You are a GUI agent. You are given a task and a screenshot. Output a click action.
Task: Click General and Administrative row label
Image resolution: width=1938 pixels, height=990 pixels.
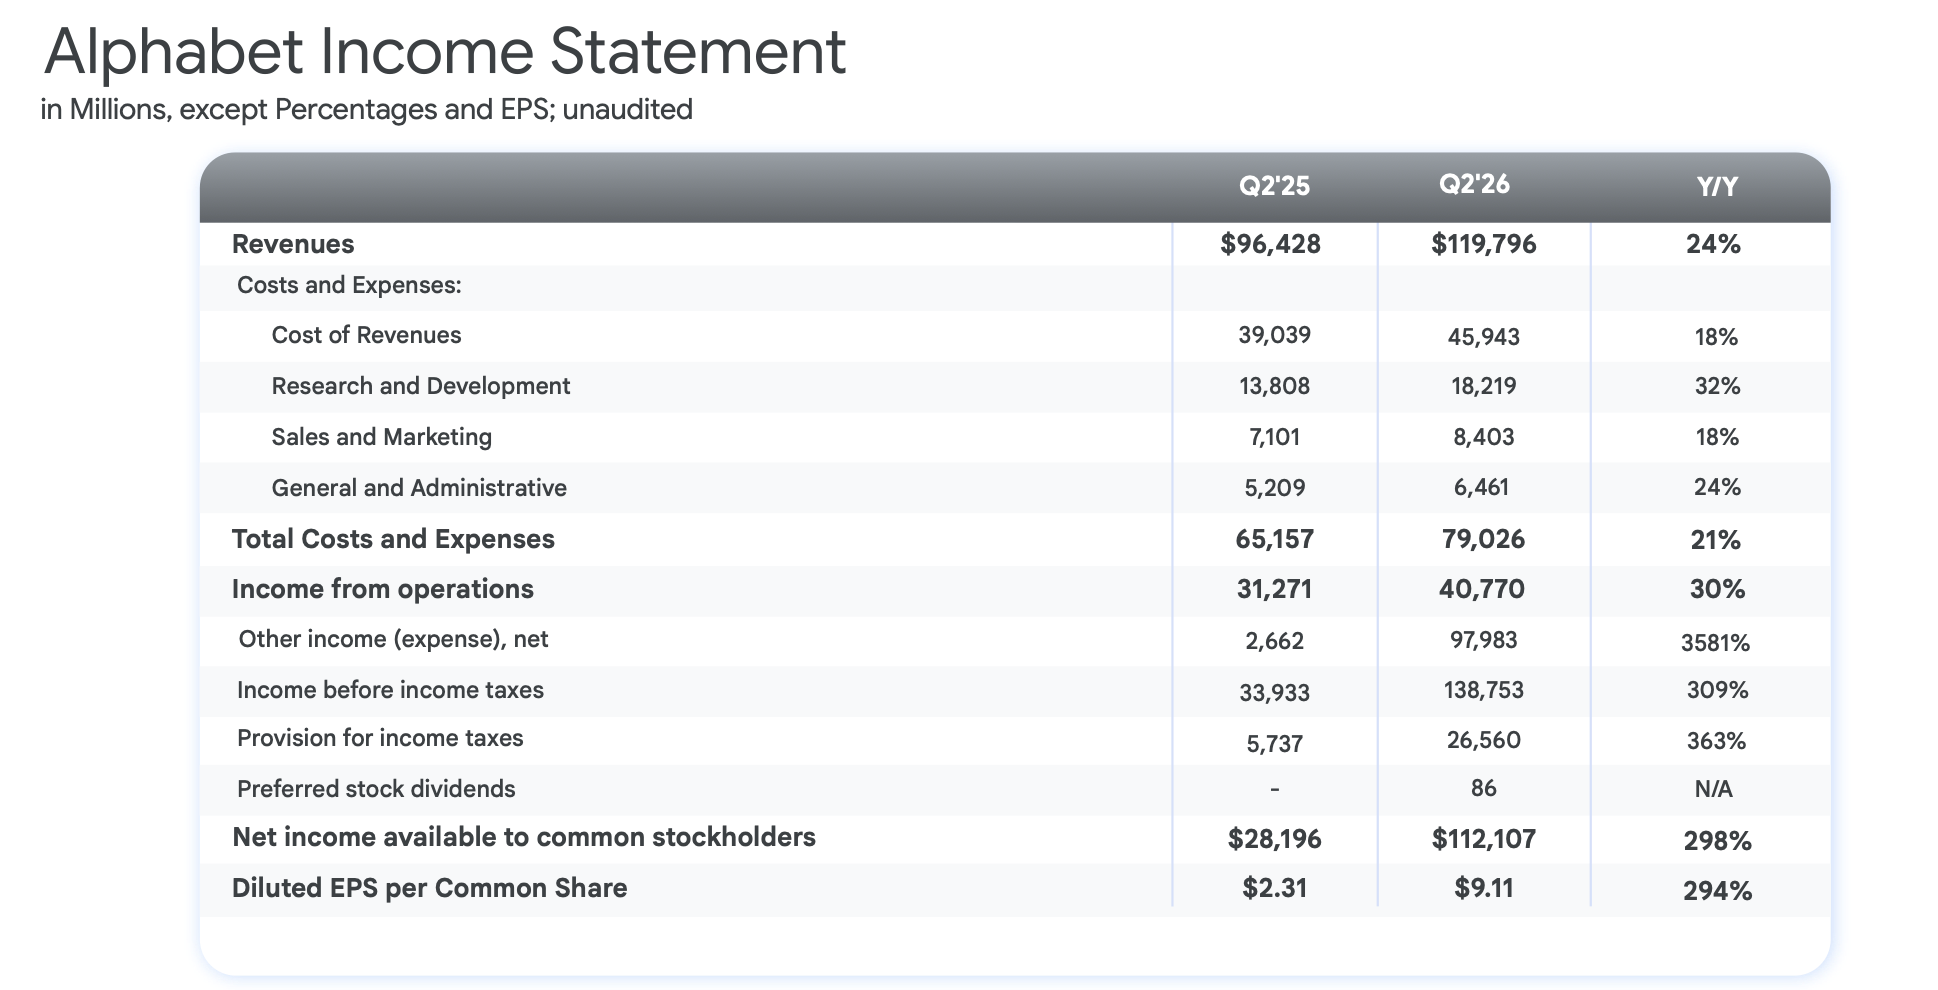(419, 488)
